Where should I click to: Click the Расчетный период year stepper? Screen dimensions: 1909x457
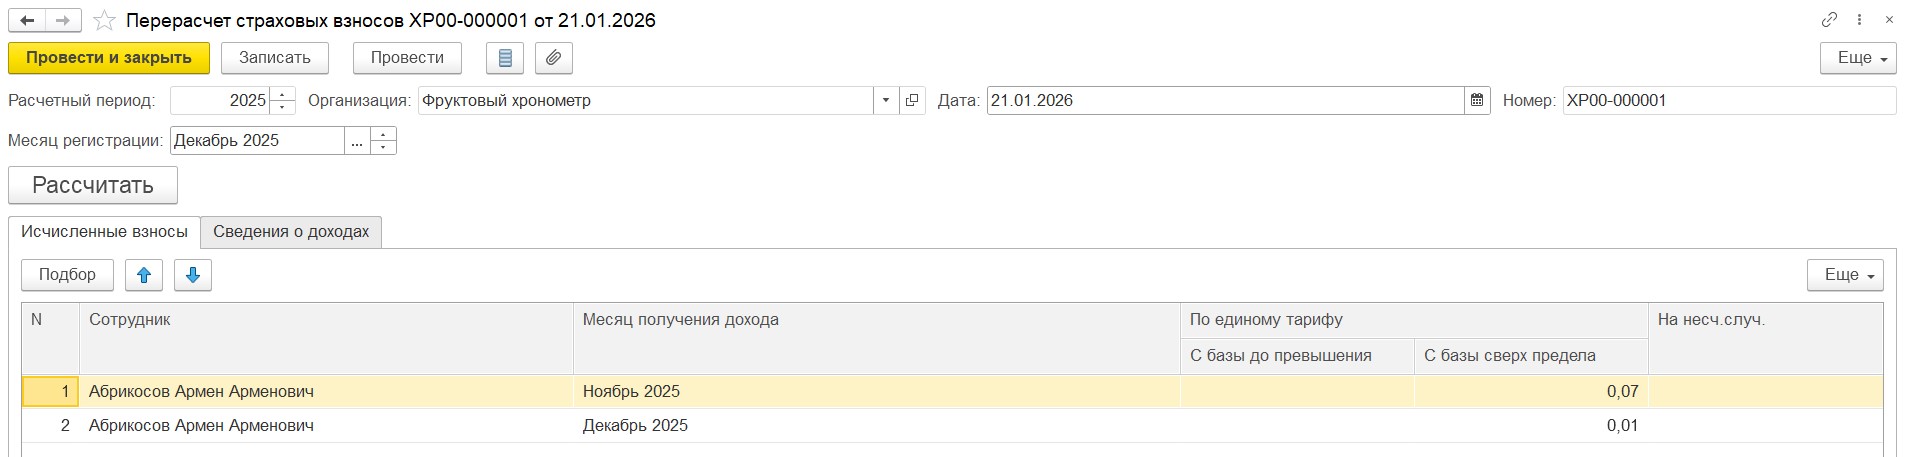283,100
